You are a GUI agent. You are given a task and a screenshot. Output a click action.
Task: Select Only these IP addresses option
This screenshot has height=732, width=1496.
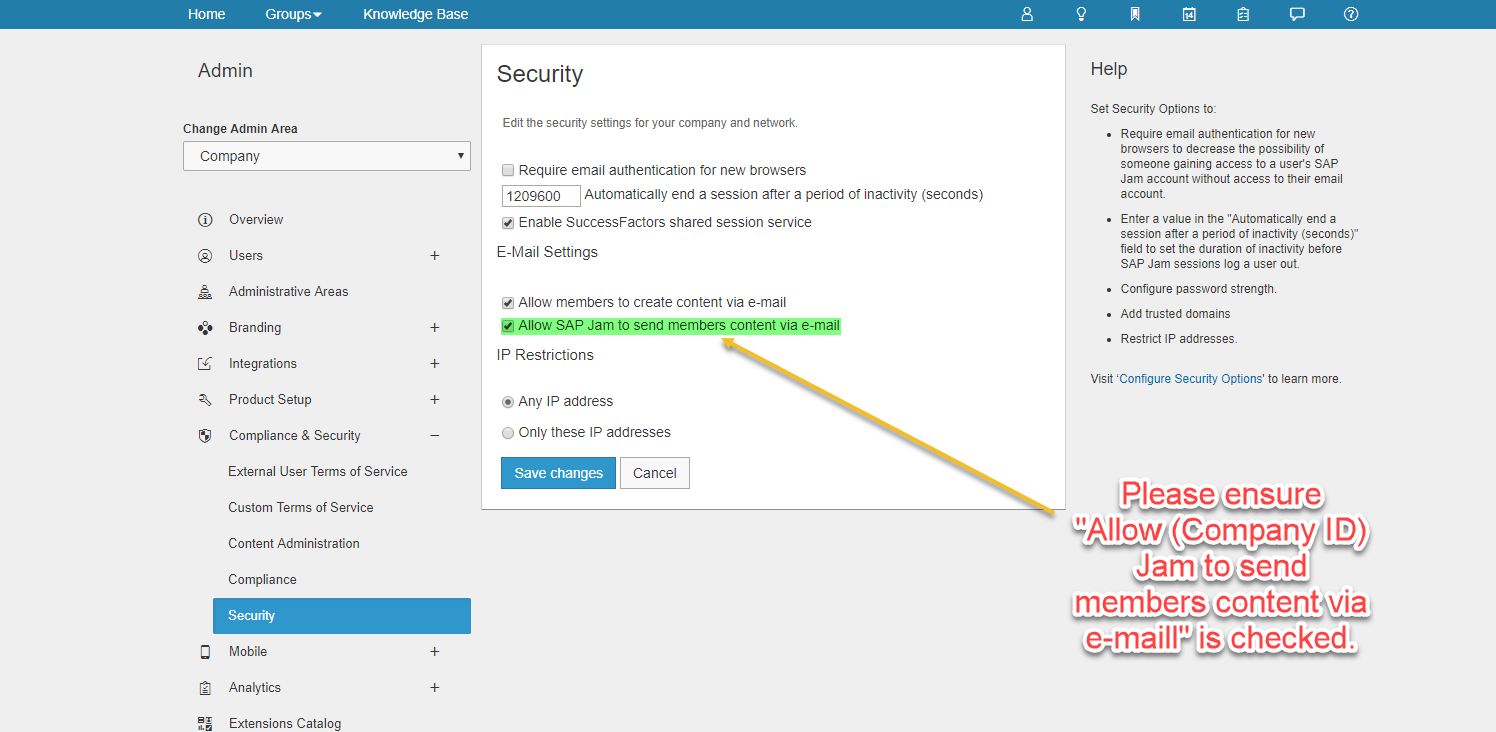pos(508,433)
